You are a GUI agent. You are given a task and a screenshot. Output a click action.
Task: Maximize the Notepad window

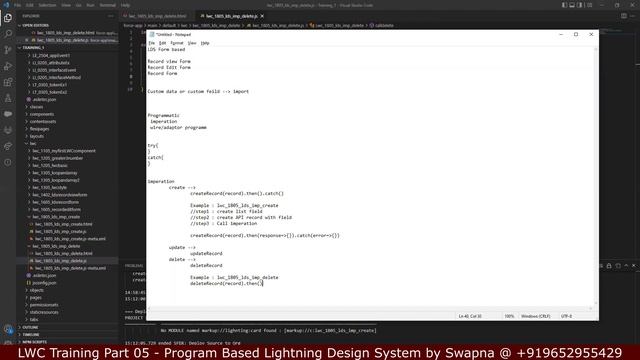[576, 34]
